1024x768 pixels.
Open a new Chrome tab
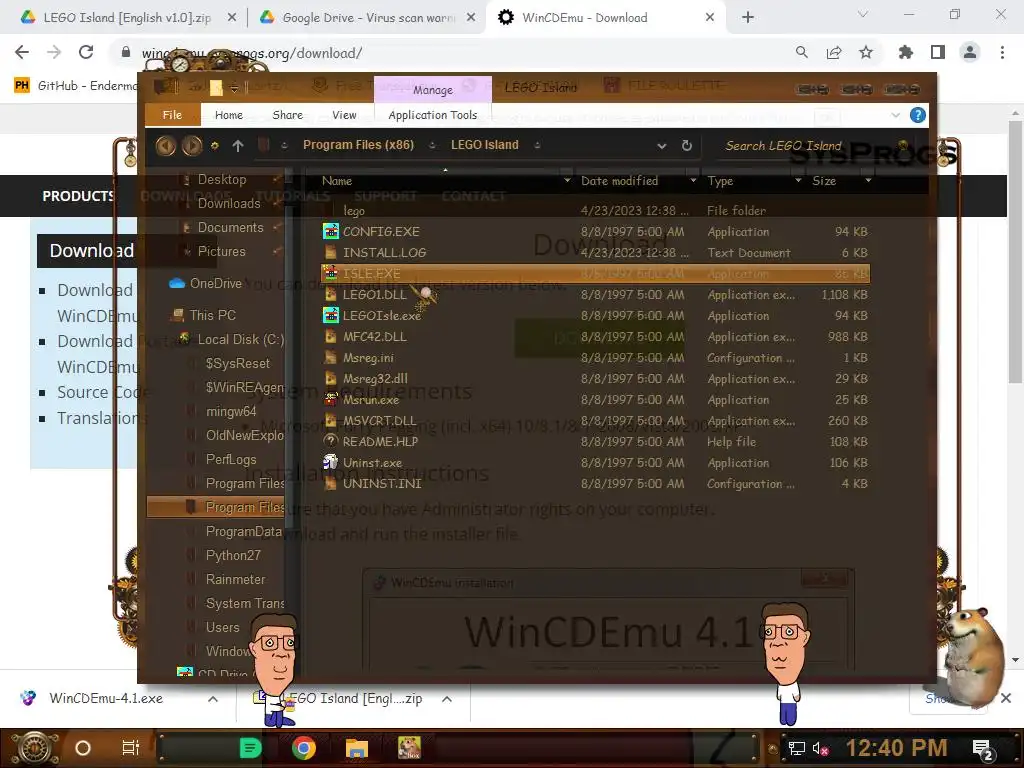tap(748, 18)
